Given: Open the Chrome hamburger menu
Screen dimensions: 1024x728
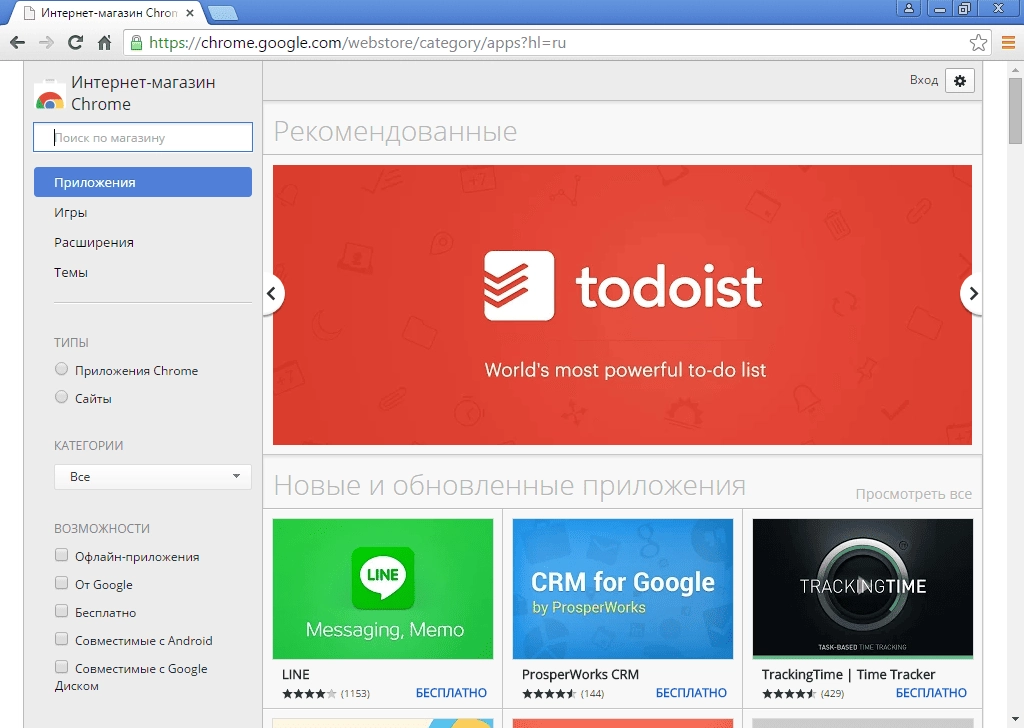Looking at the screenshot, I should pos(1008,43).
